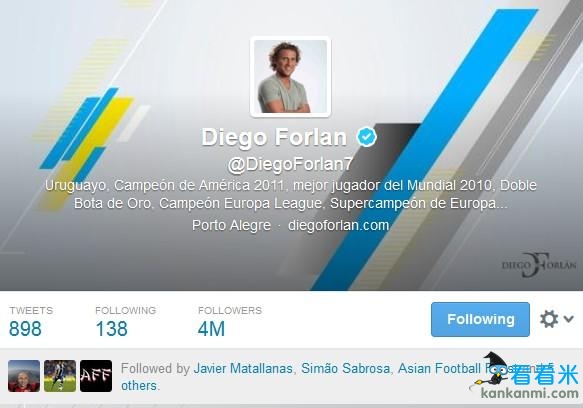The width and height of the screenshot is (583, 408).
Task: Toggle the blue Following button
Action: [480, 319]
